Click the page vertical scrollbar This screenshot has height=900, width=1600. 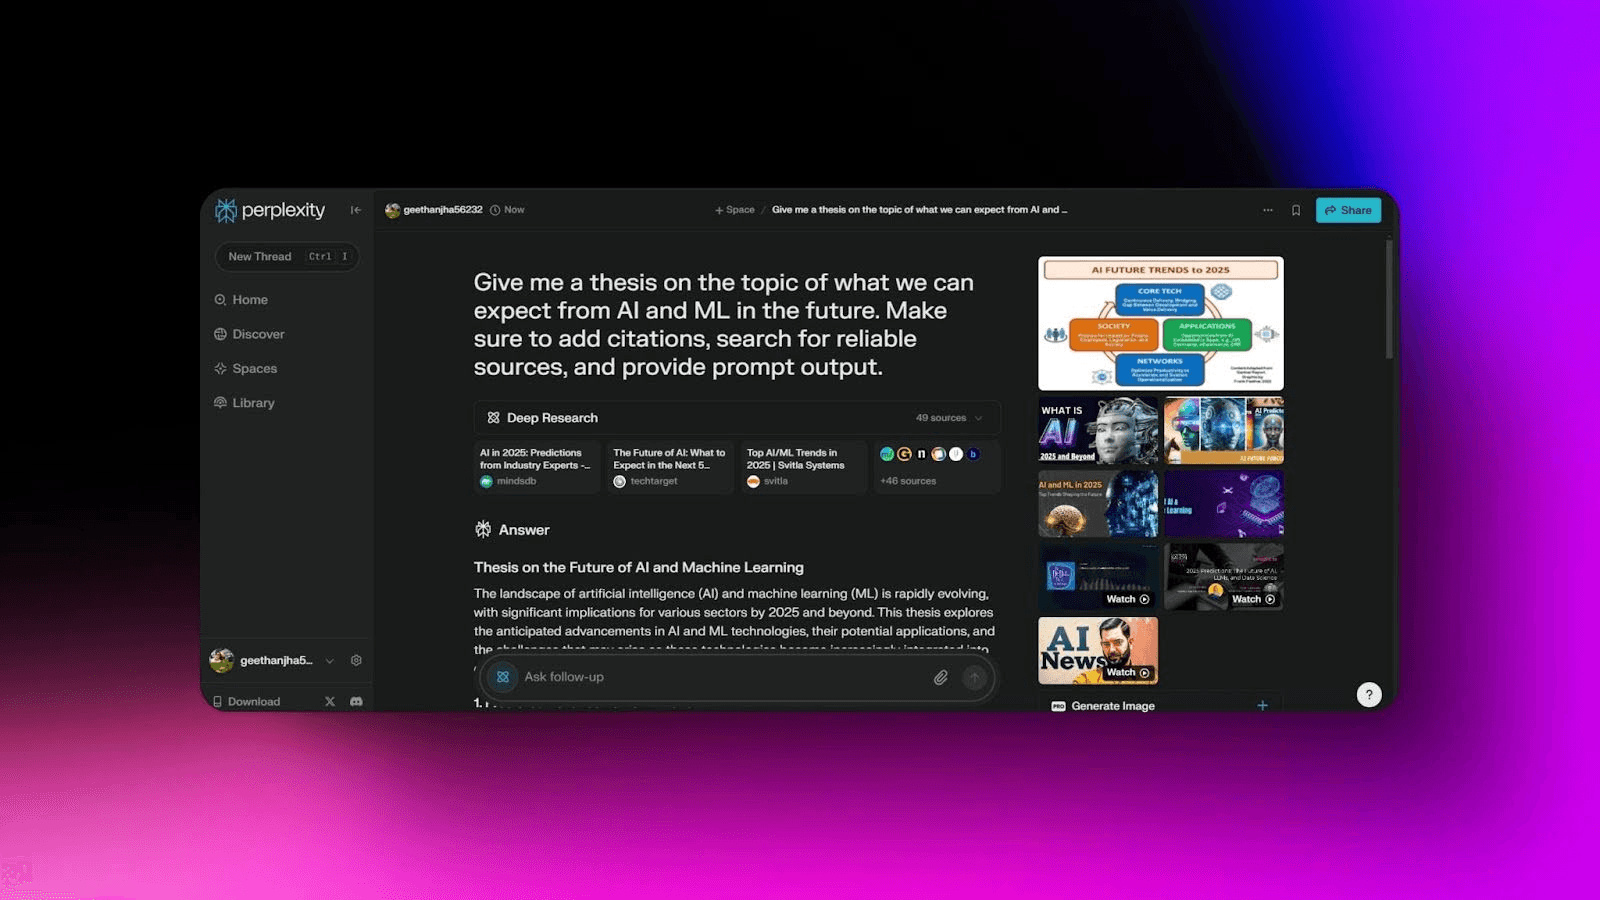[1389, 298]
